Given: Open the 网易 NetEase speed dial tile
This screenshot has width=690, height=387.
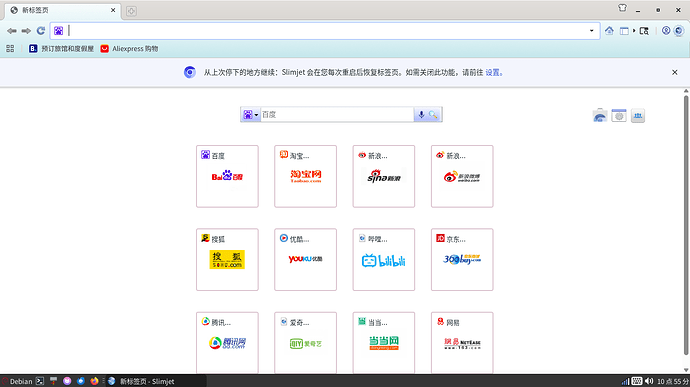Looking at the screenshot, I should pos(462,343).
